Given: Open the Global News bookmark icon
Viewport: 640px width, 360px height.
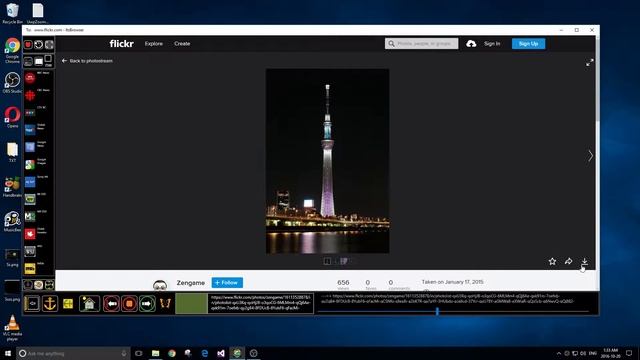Looking at the screenshot, I should [30, 130].
